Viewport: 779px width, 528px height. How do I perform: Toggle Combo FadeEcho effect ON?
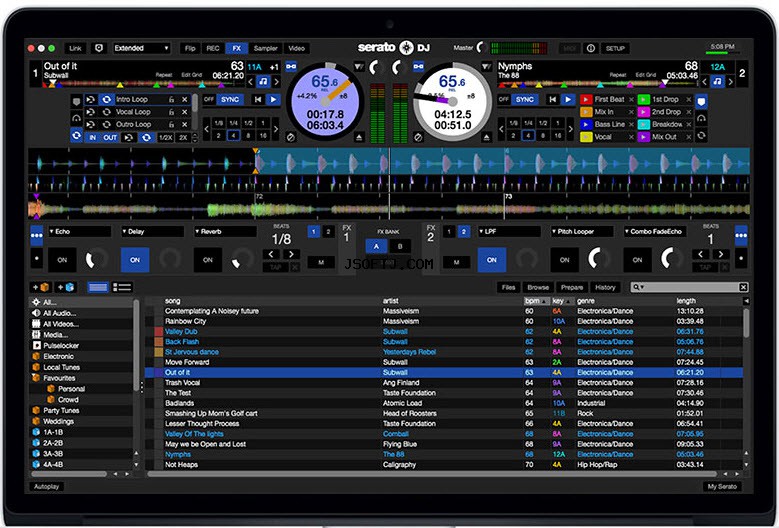[637, 260]
